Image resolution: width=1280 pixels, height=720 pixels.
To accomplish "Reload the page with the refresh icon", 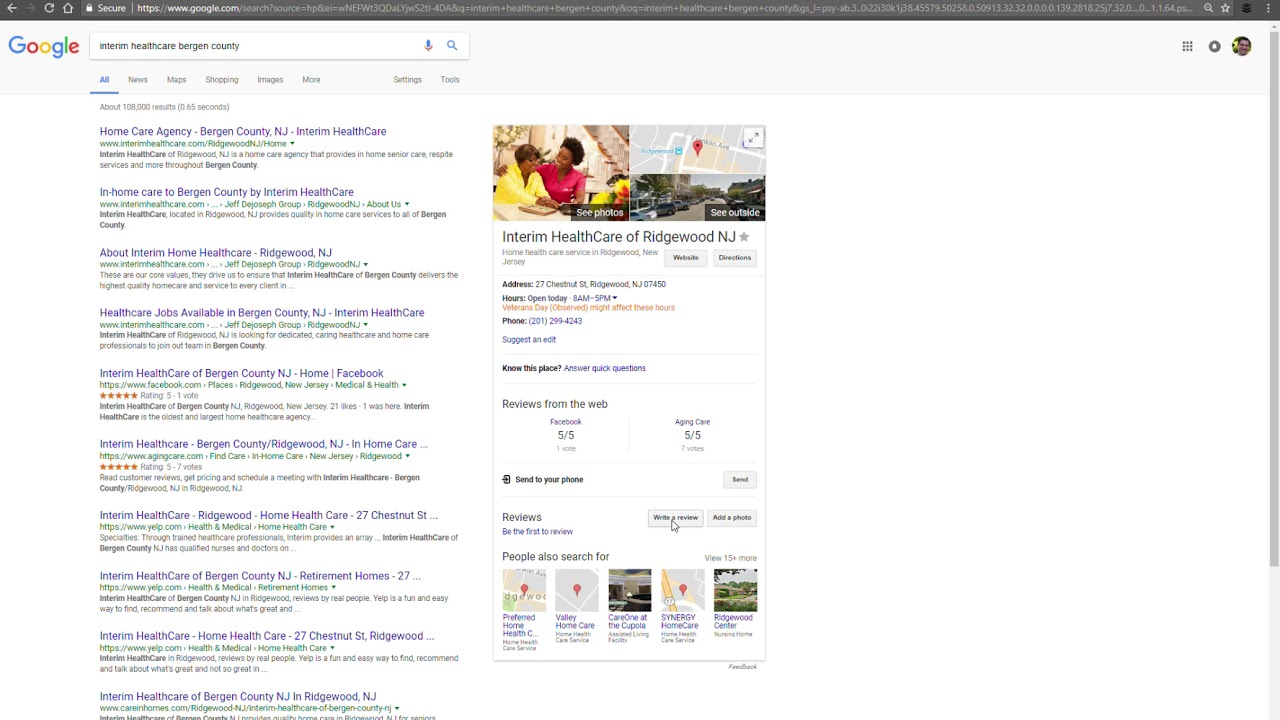I will 49,8.
